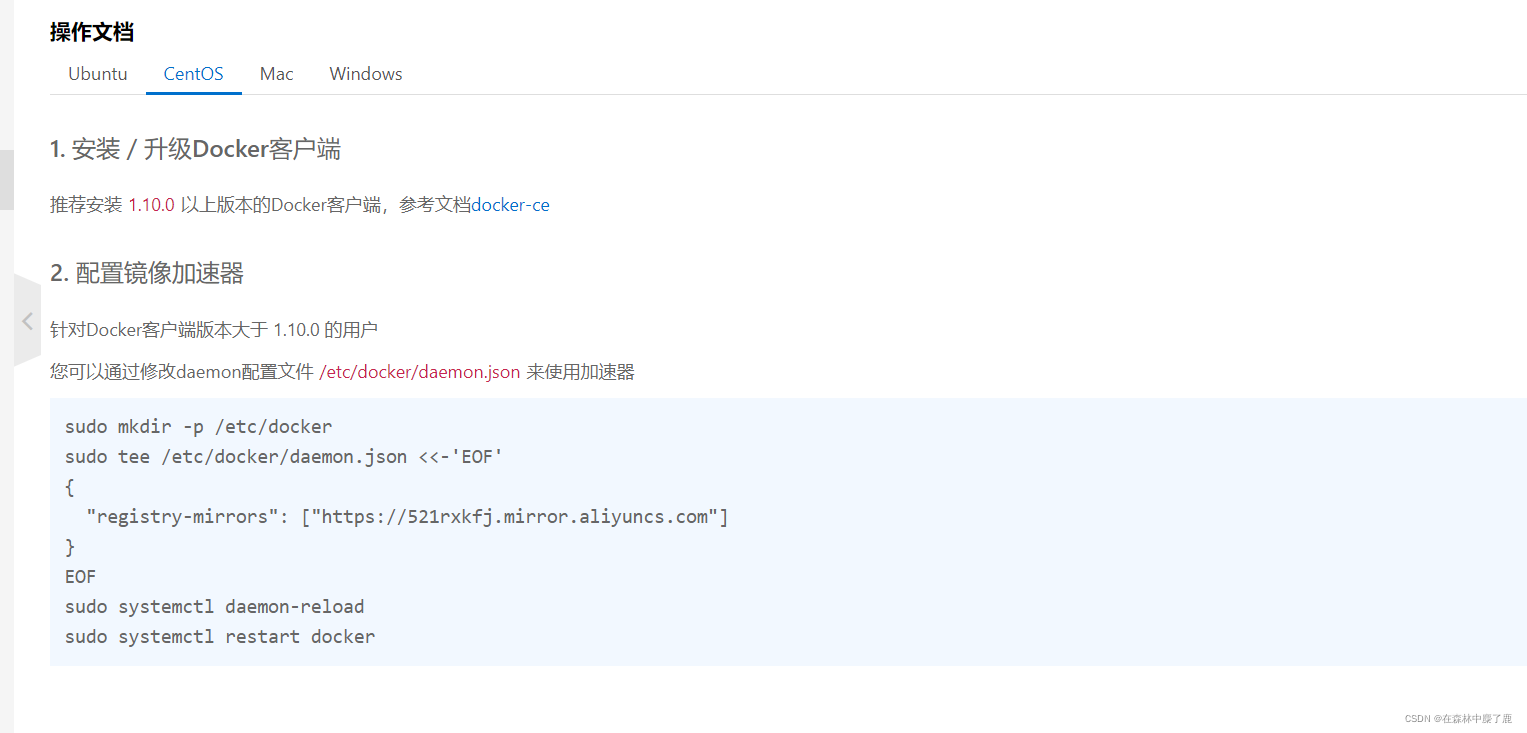This screenshot has width=1527, height=733.
Task: Click the text 您可以通过修改daemon配置文件
Action: [x=182, y=372]
